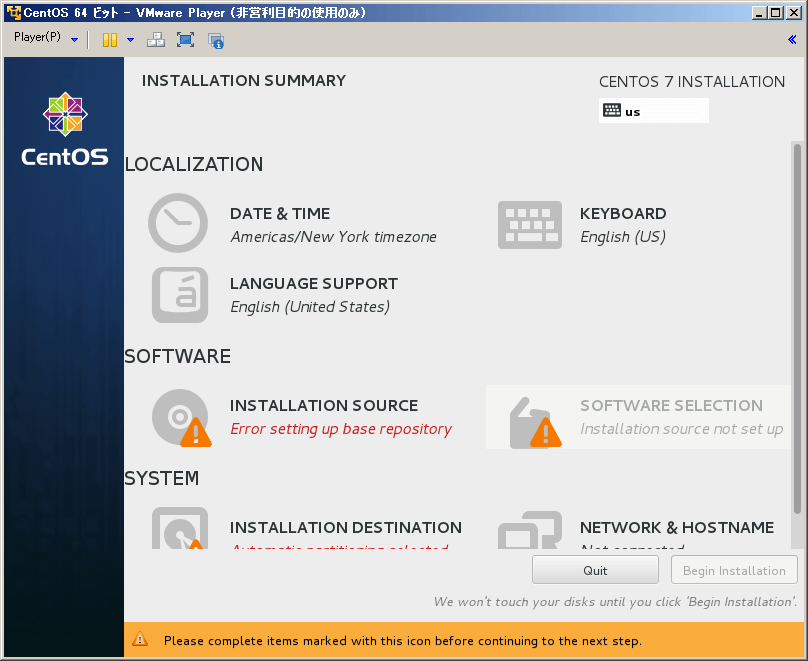Minimize the VMware Player window
This screenshot has height=661, width=808.
[759, 13]
